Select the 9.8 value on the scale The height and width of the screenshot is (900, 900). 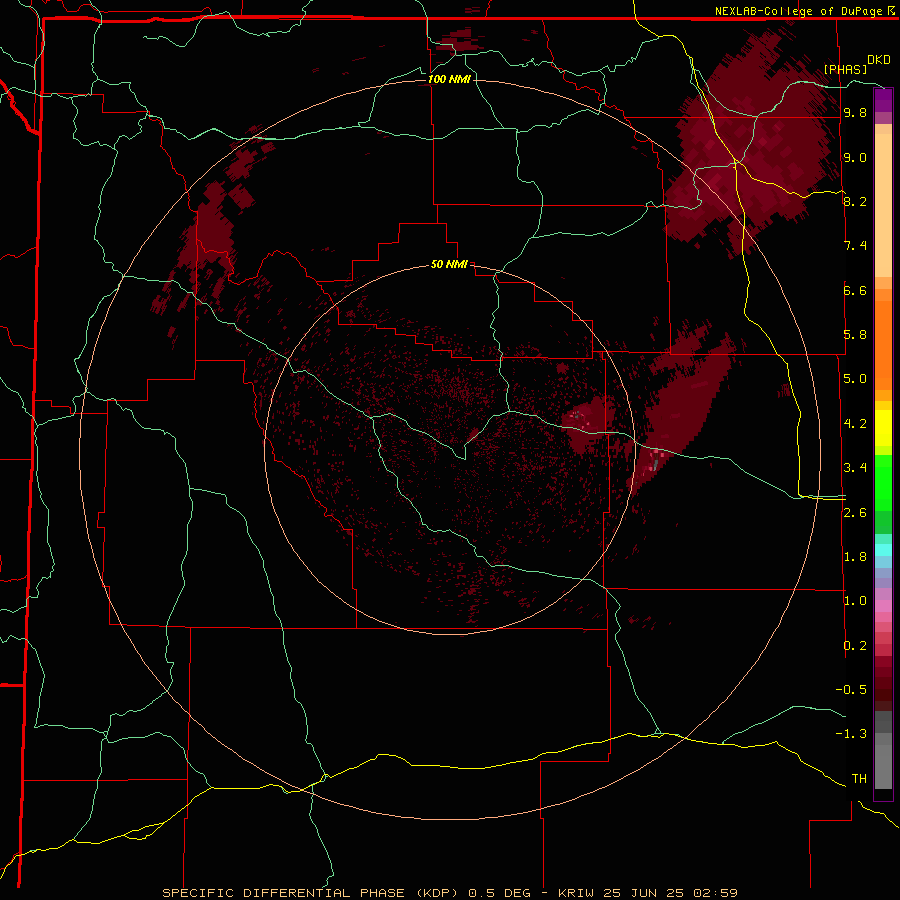coord(855,112)
